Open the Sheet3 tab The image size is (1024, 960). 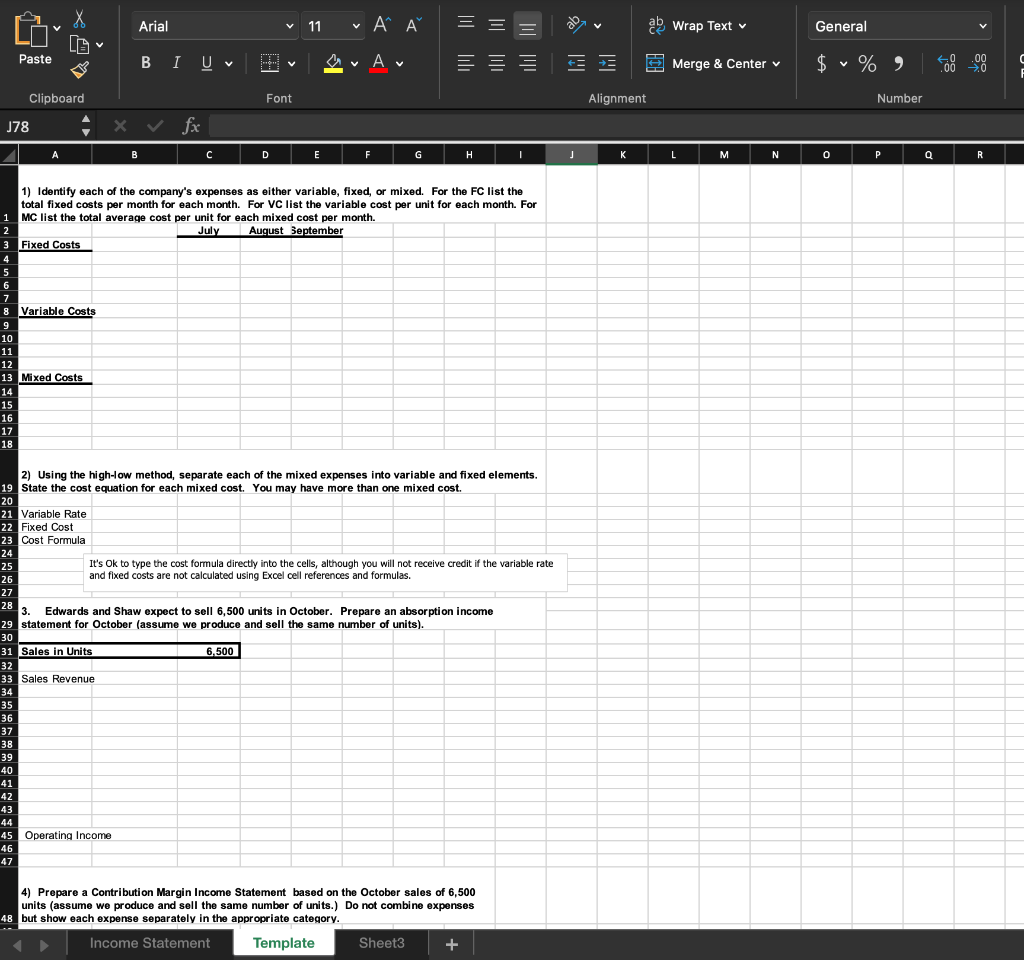tap(381, 943)
